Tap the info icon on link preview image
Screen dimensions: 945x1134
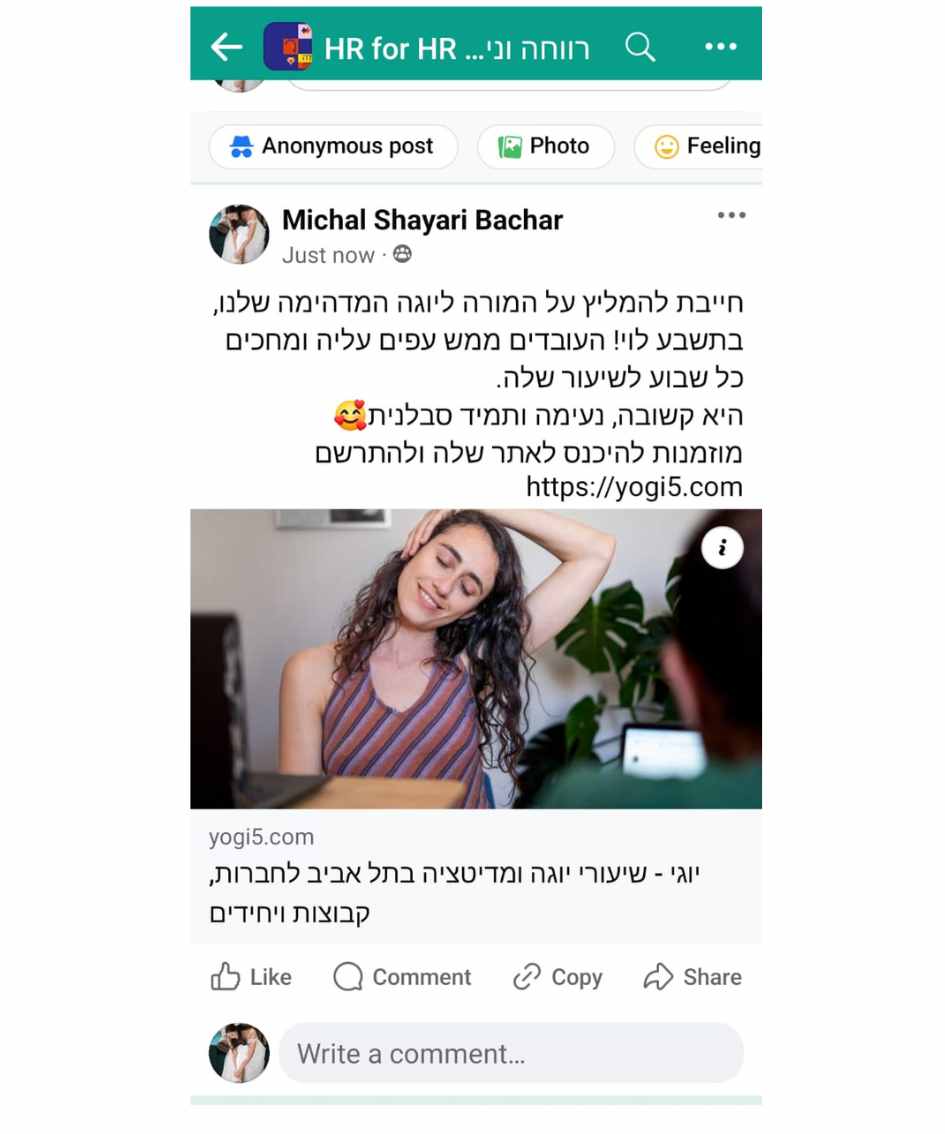coord(722,547)
